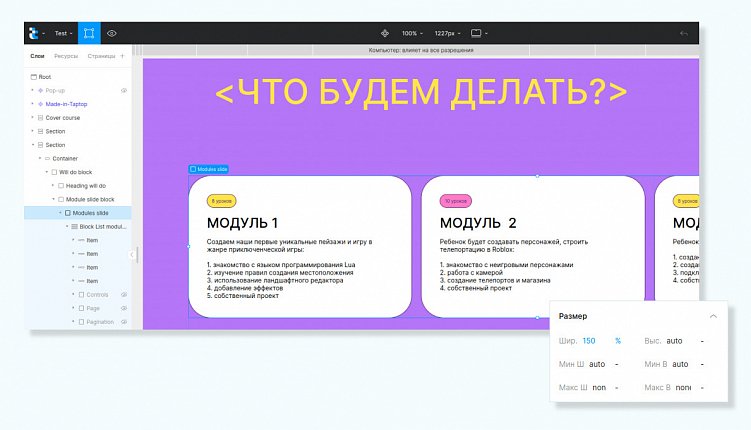Click the Block List modul... list icon
Screen dimensions: 751x430
click(x=74, y=226)
